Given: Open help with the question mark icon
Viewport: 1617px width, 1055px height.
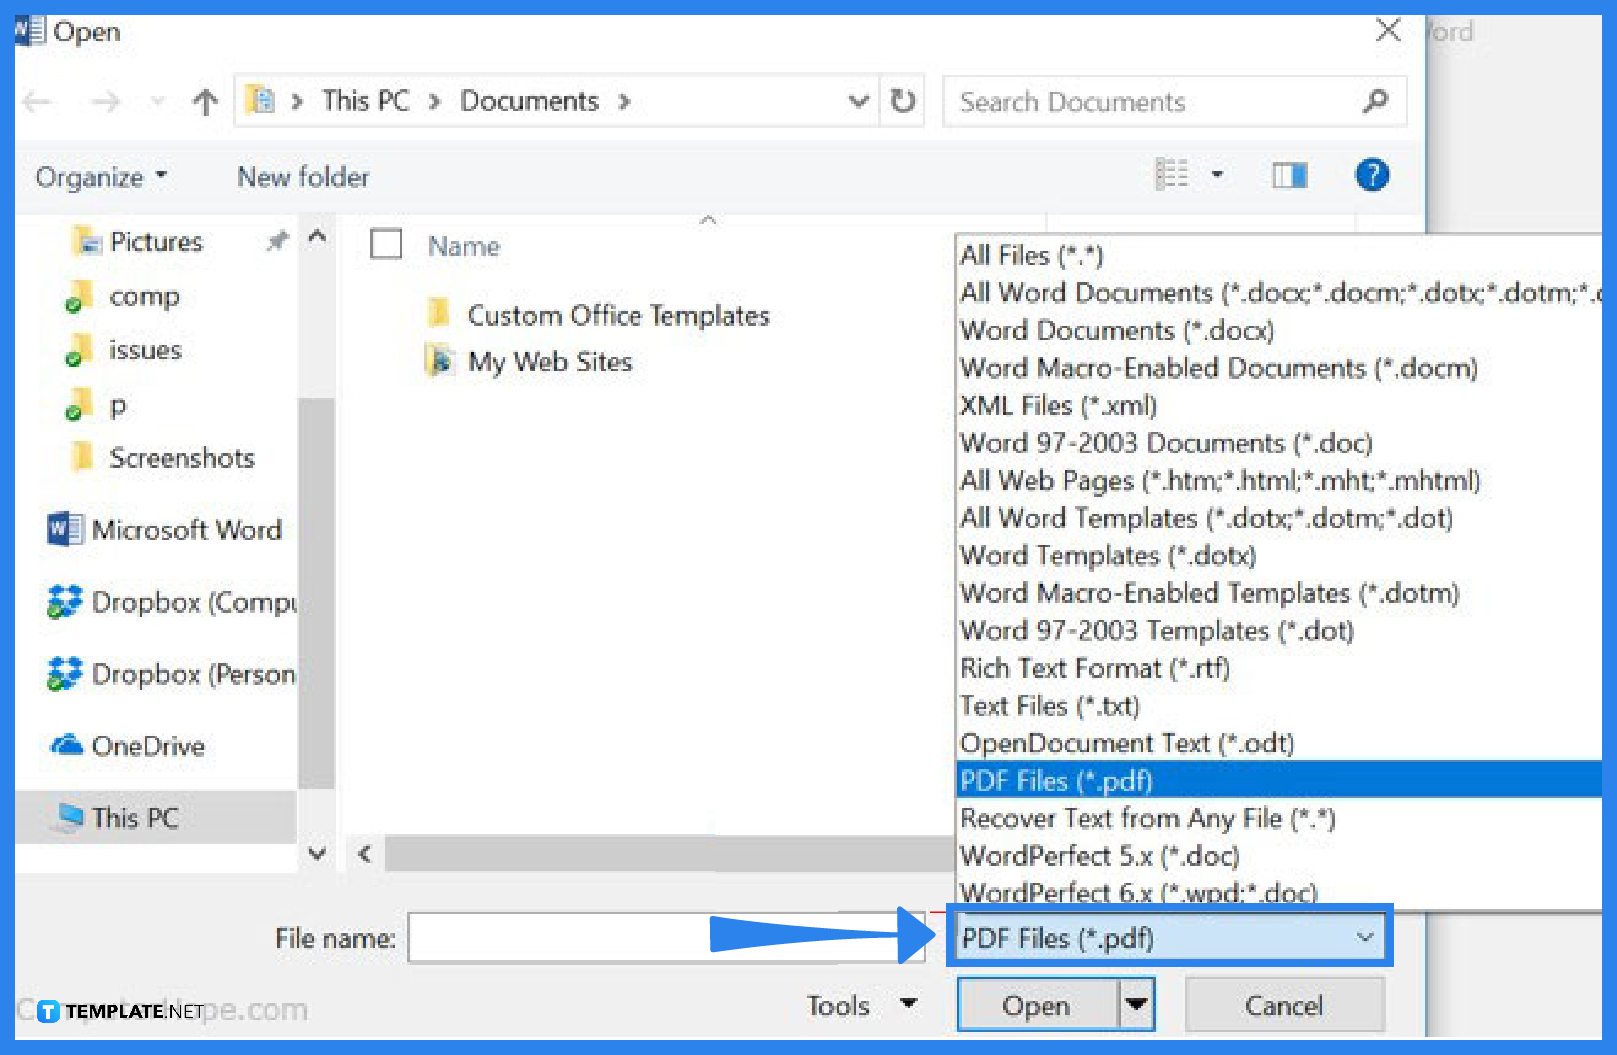Looking at the screenshot, I should [x=1371, y=175].
